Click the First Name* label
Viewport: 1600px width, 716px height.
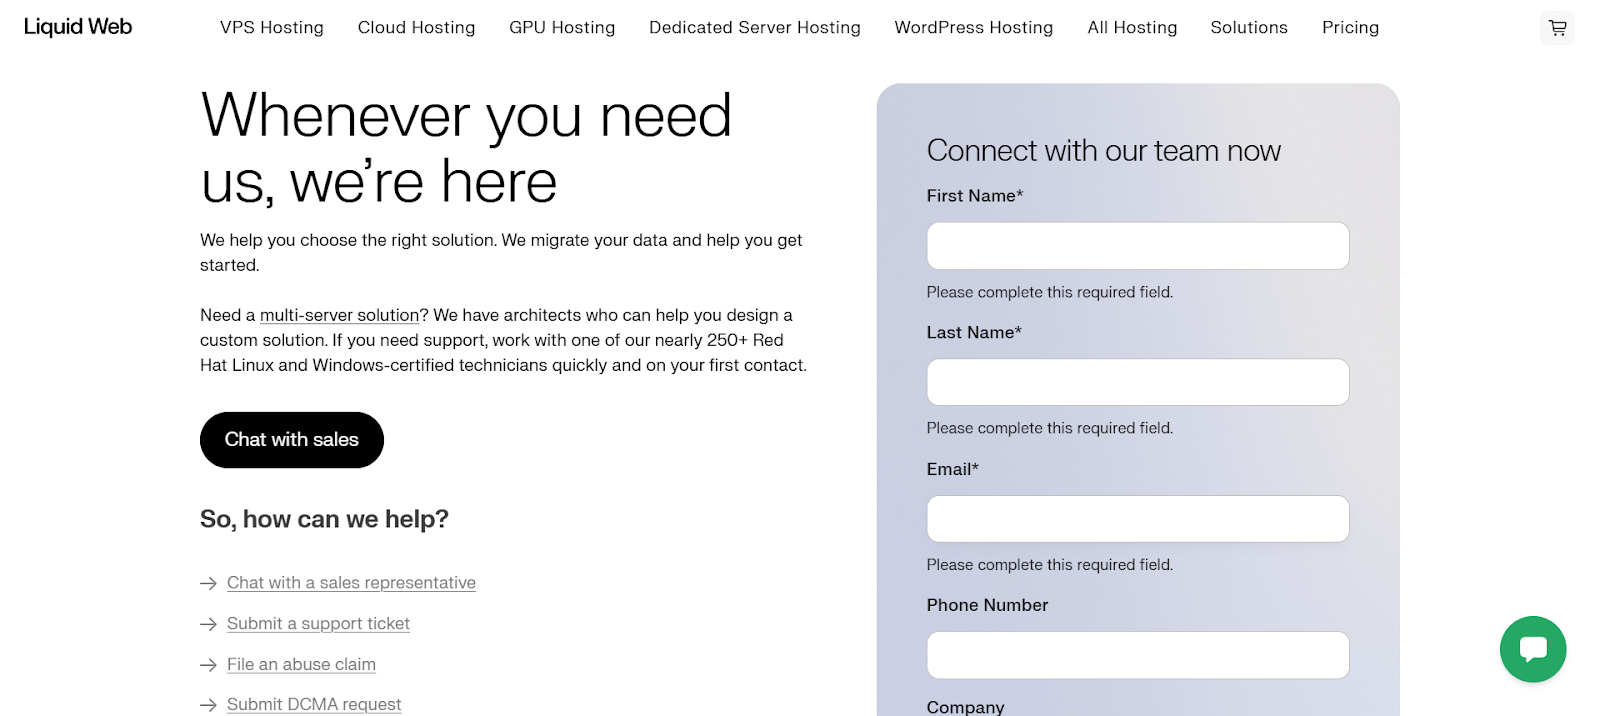coord(975,196)
